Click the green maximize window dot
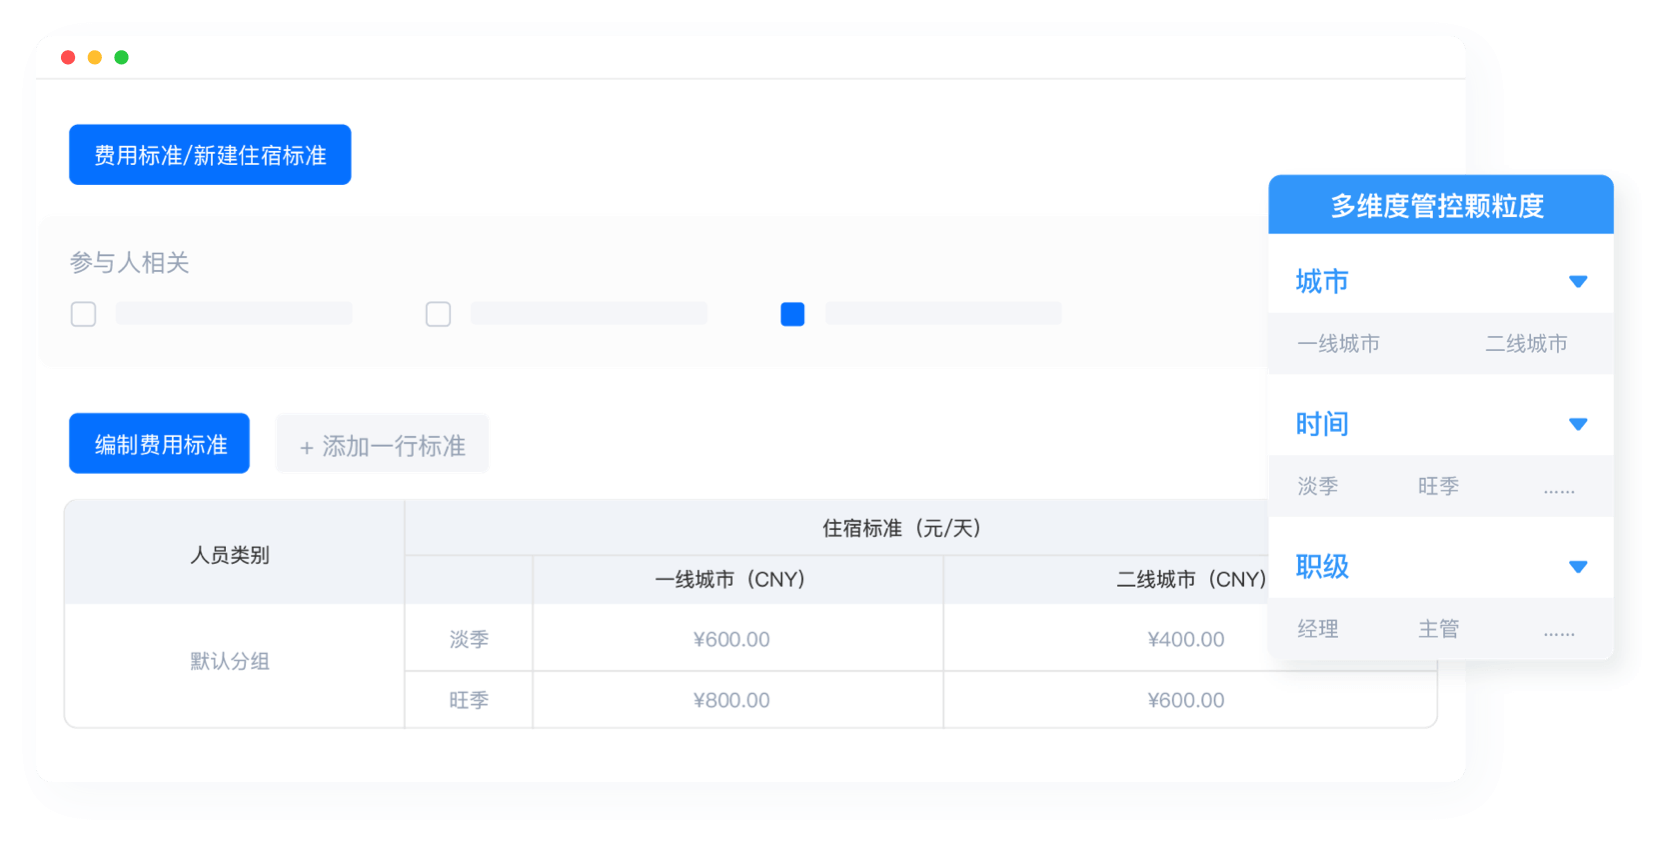 122,57
